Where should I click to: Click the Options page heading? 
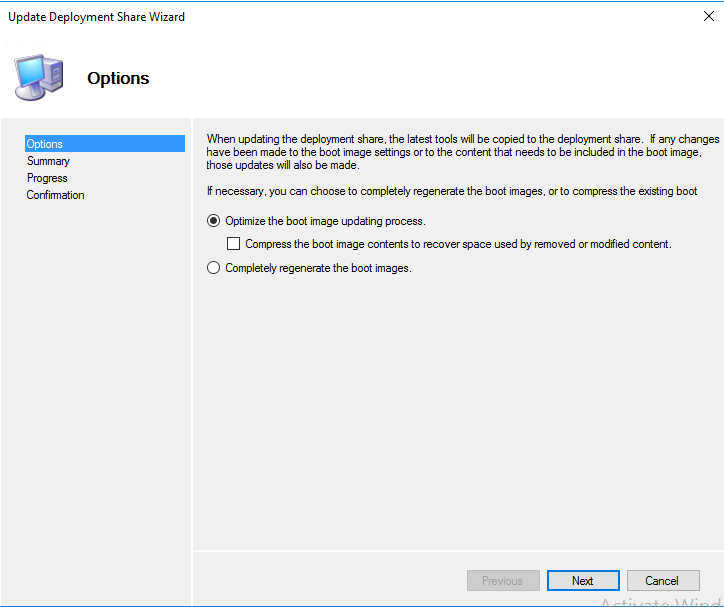click(x=118, y=78)
